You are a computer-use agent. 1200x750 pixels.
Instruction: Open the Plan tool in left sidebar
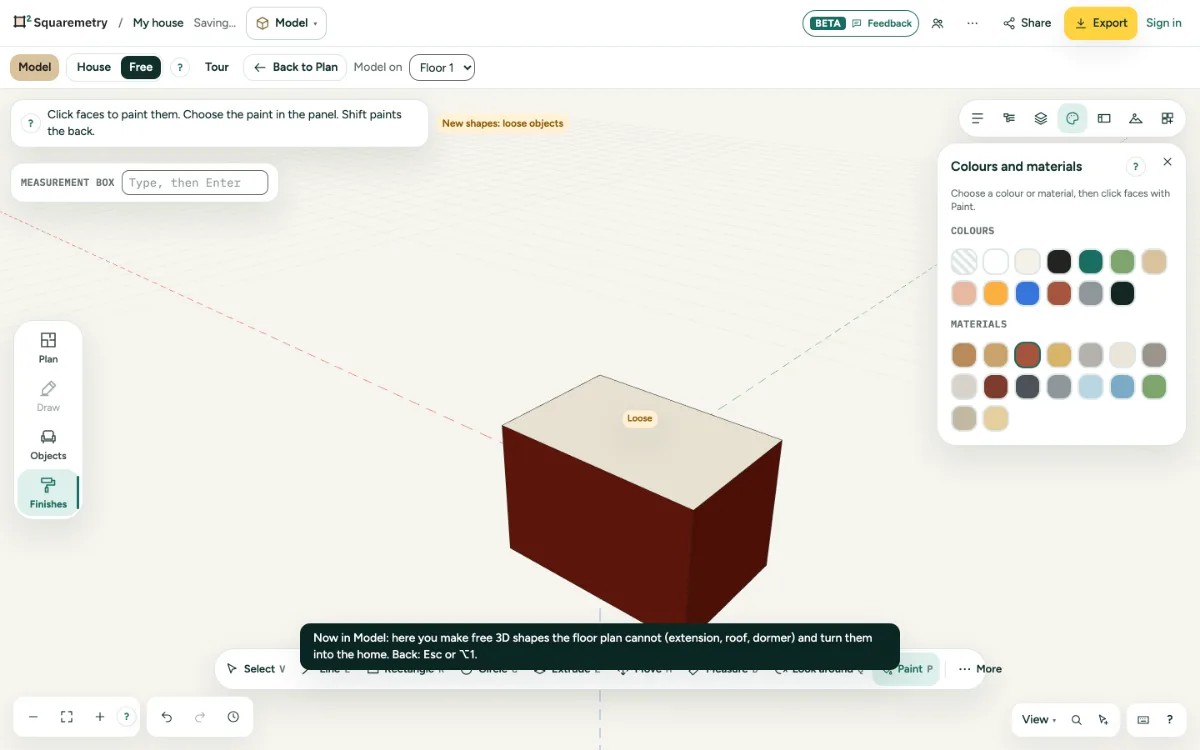tap(48, 347)
